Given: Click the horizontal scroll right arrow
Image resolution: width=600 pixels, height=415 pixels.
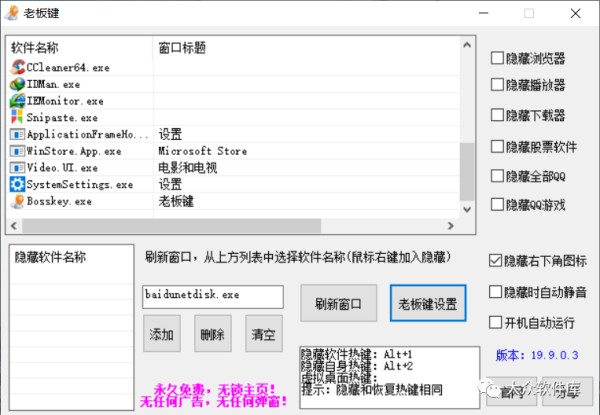Looking at the screenshot, I should point(451,226).
